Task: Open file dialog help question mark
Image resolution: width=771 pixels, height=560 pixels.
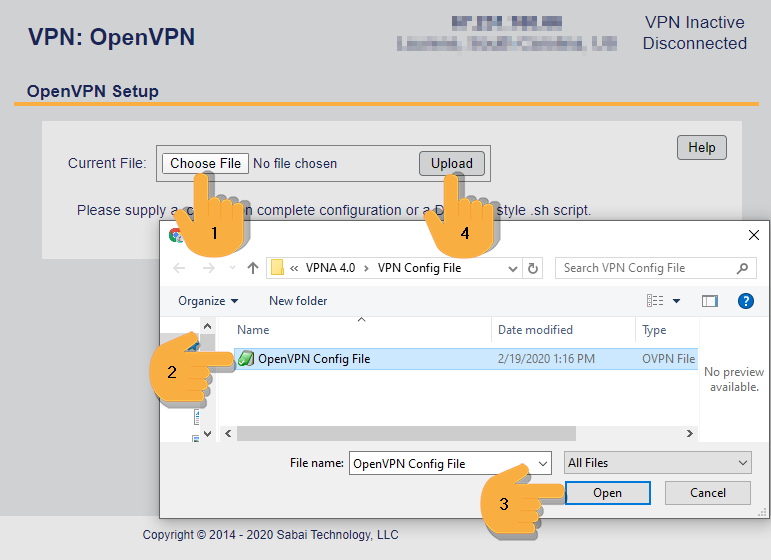Action: [x=744, y=301]
